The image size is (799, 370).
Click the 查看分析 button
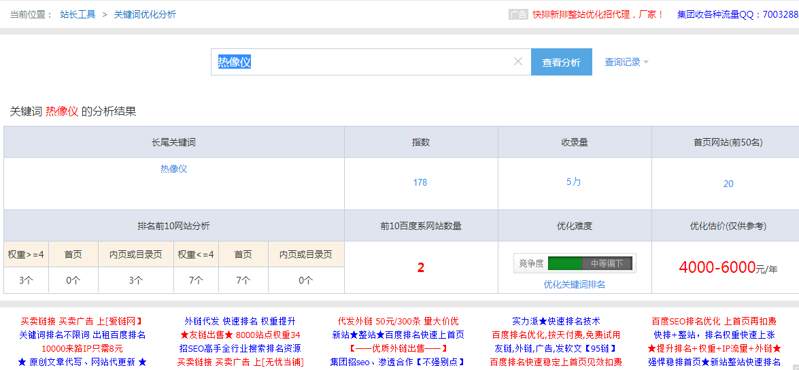pos(561,62)
